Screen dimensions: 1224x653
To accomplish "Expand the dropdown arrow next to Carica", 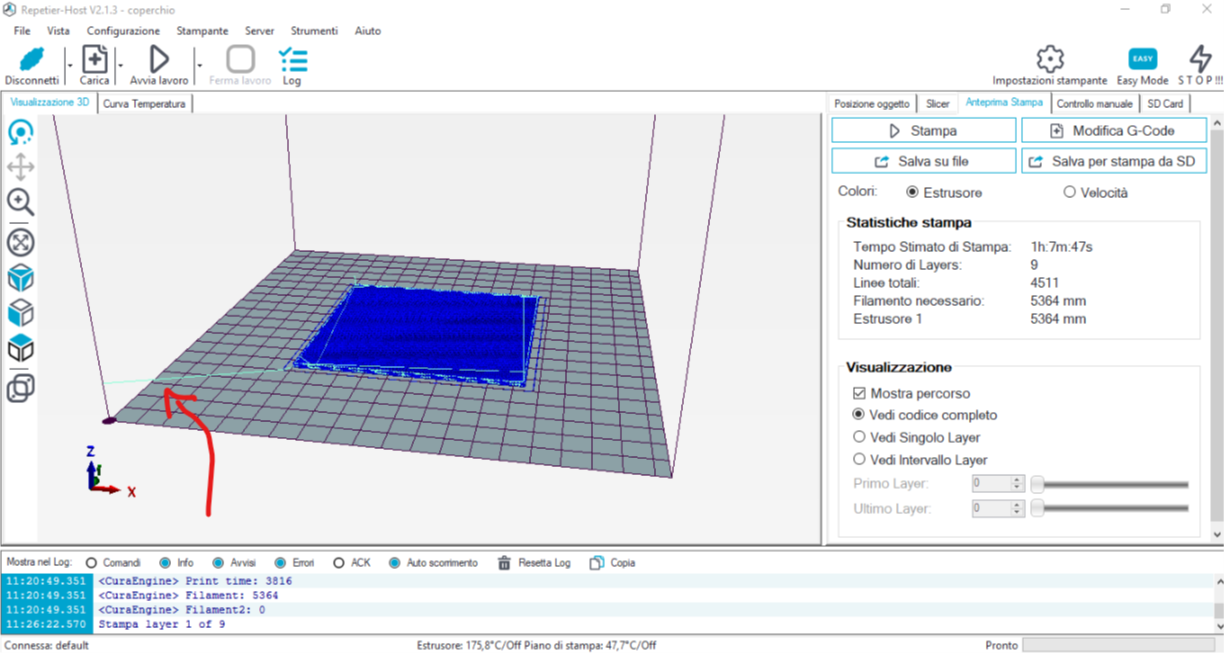I will [121, 65].
